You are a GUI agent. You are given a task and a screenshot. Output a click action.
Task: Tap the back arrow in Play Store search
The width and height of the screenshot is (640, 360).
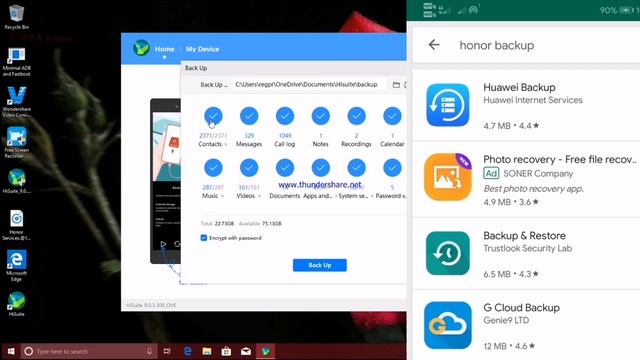click(x=434, y=44)
